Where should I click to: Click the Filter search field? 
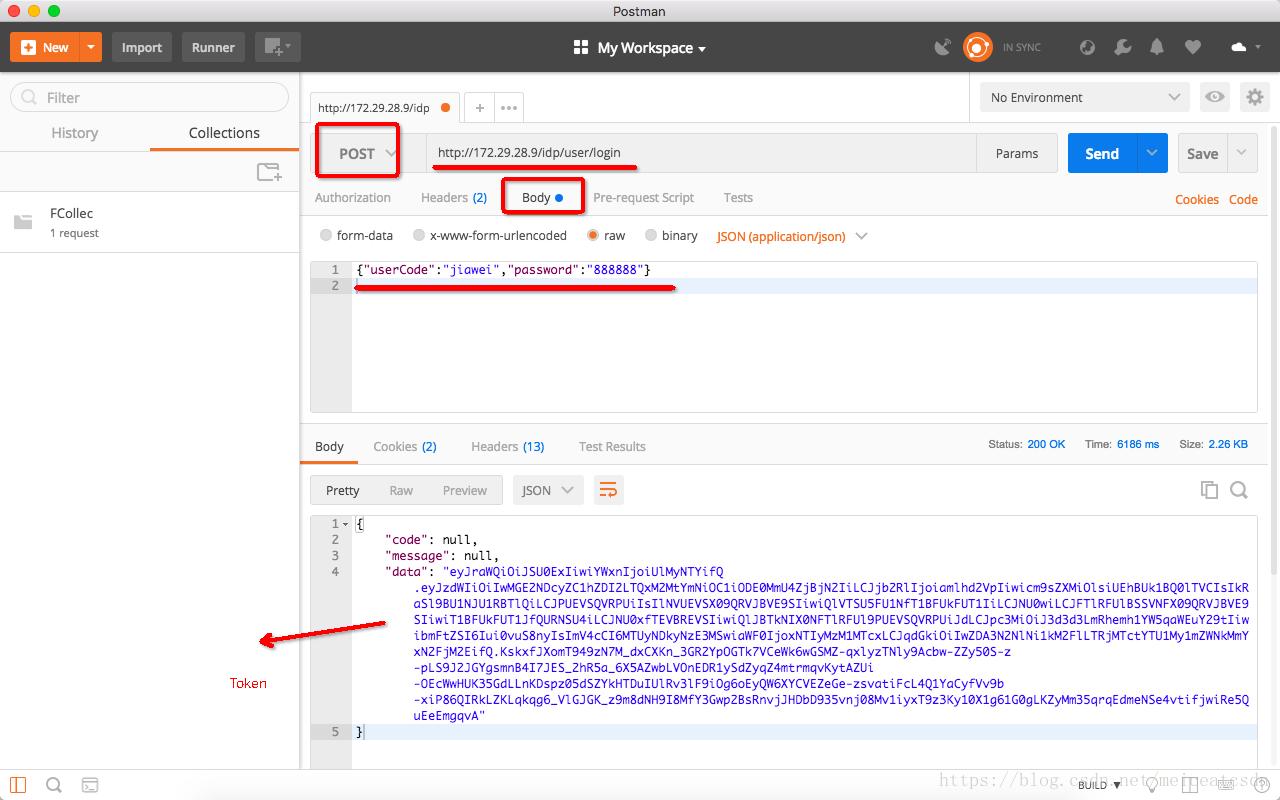click(x=150, y=97)
